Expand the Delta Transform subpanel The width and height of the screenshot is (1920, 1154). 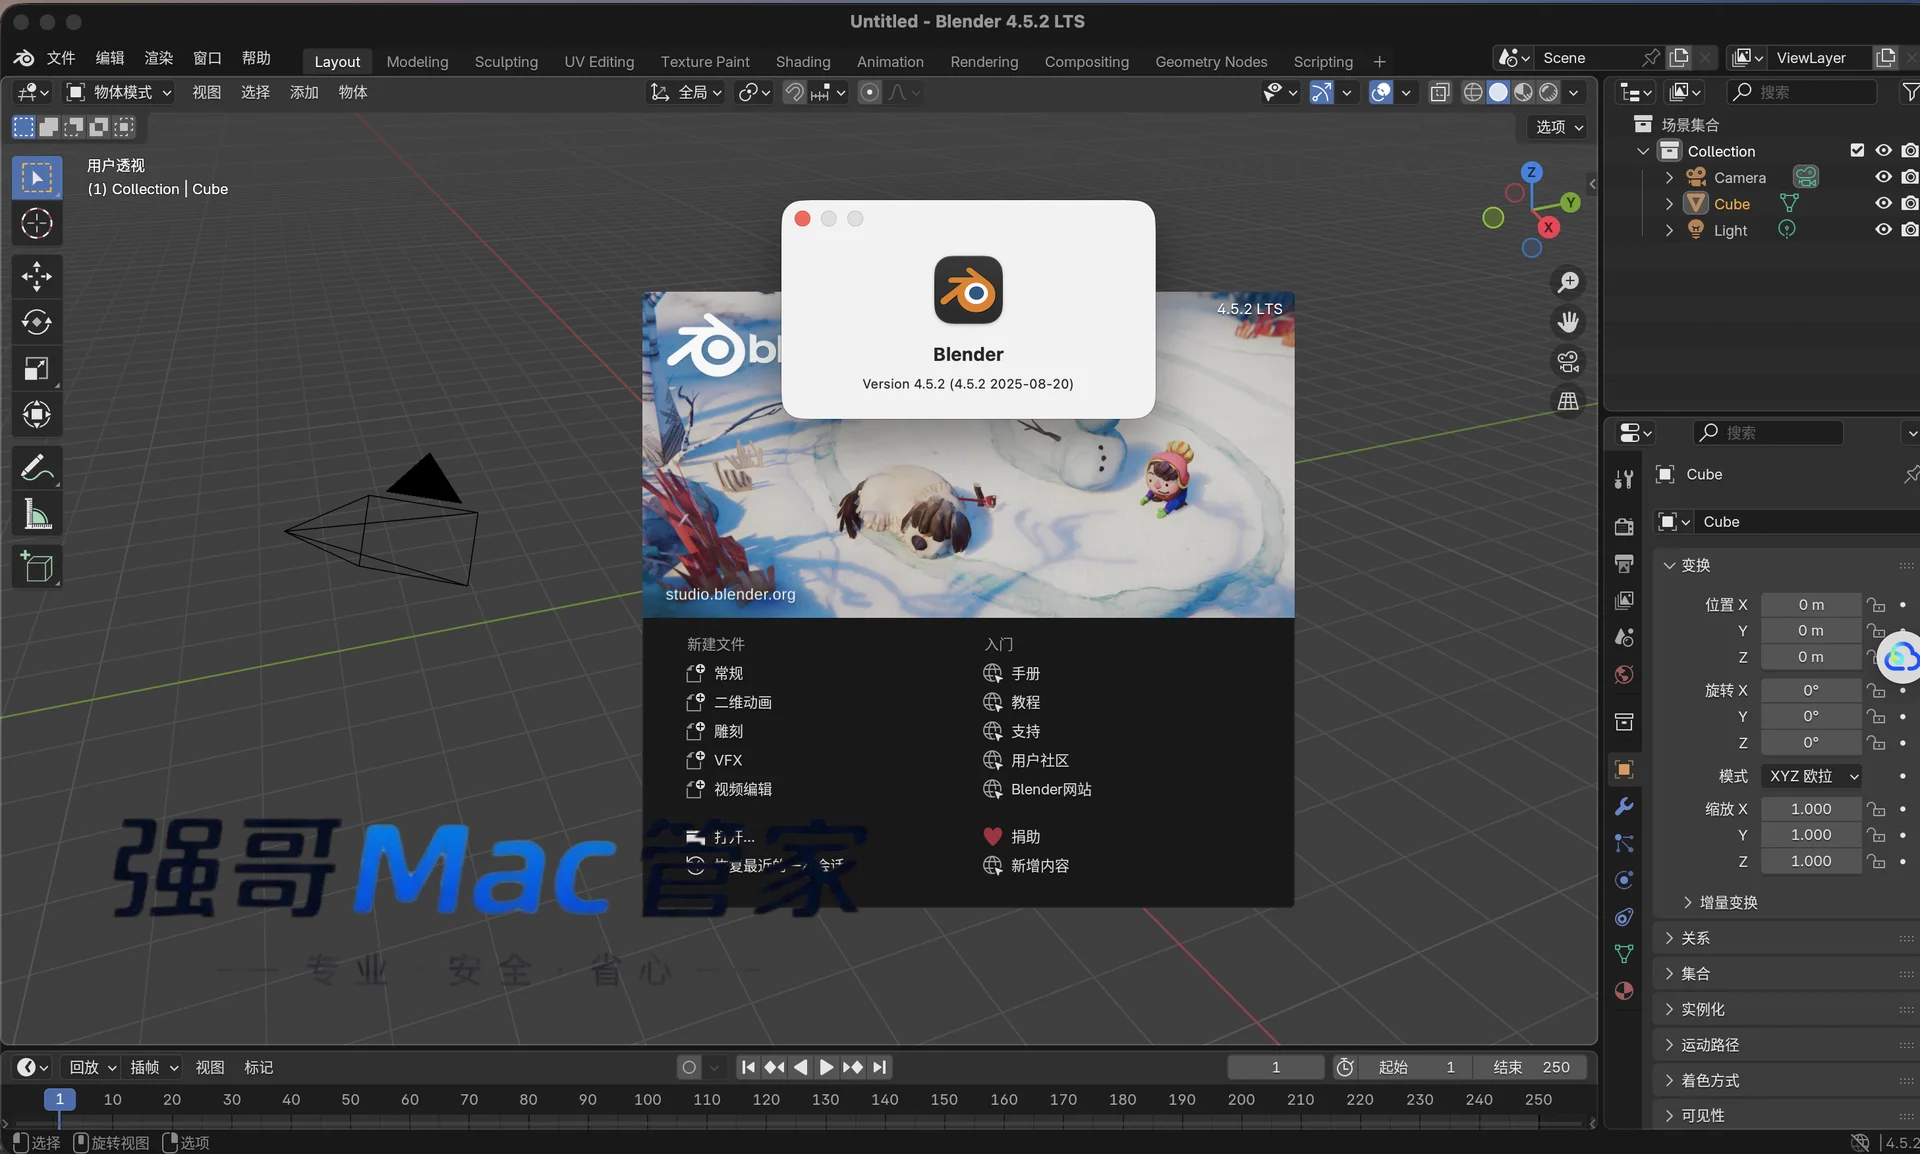click(1728, 902)
